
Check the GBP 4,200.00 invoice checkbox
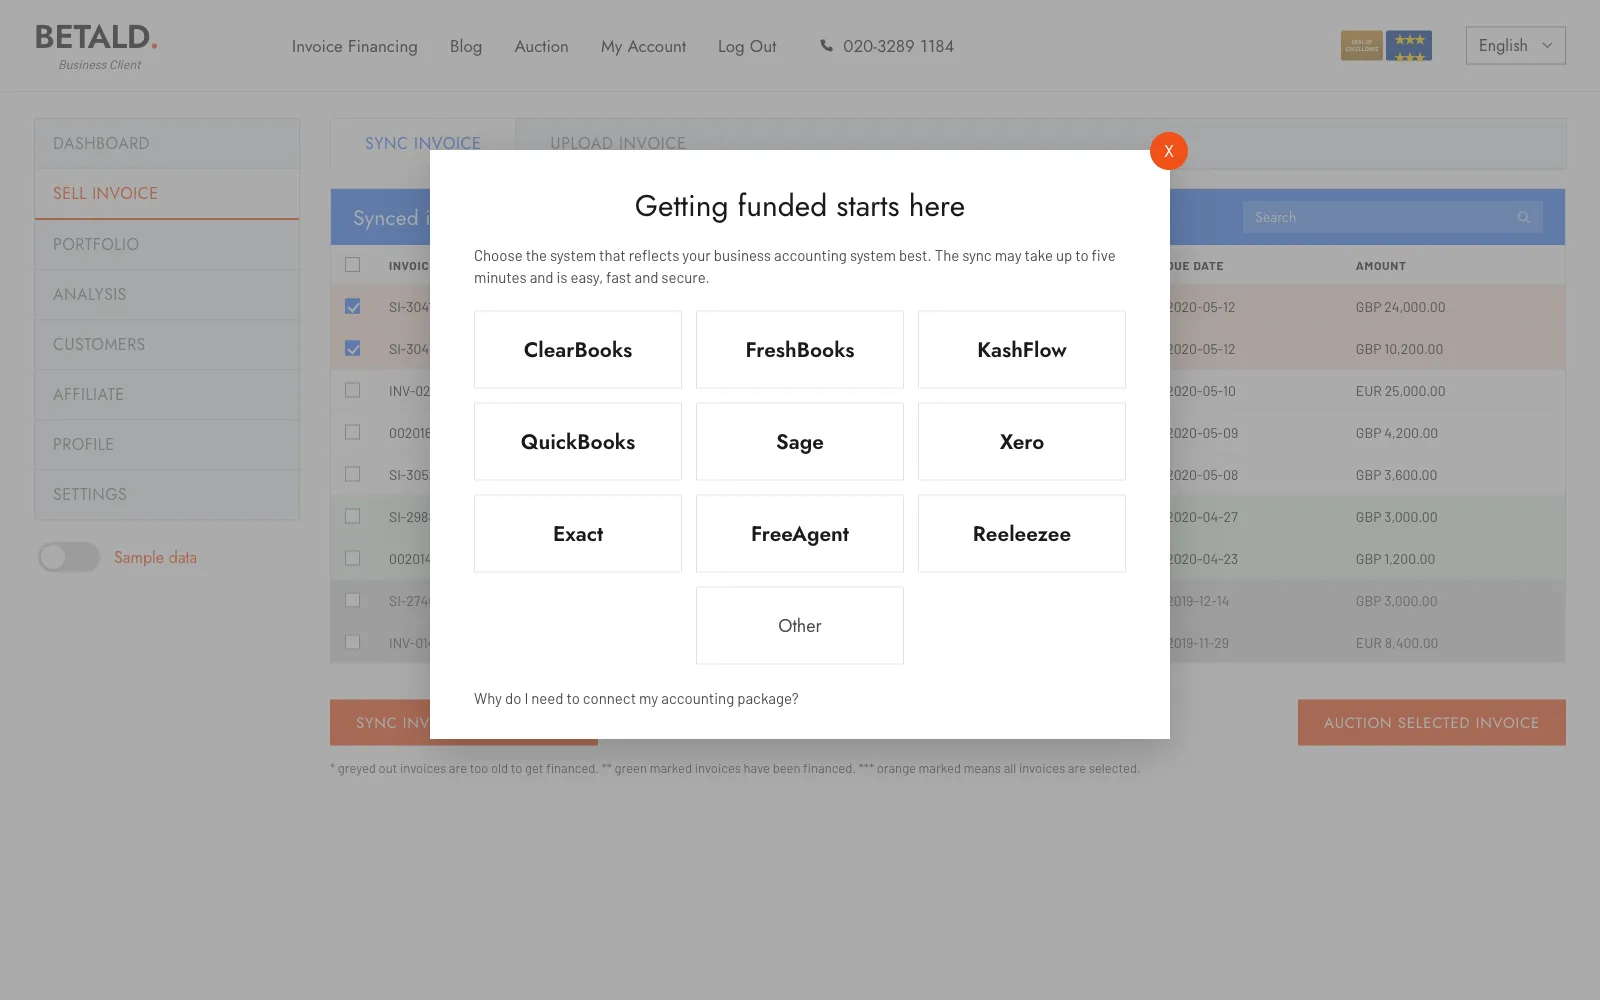(x=352, y=433)
